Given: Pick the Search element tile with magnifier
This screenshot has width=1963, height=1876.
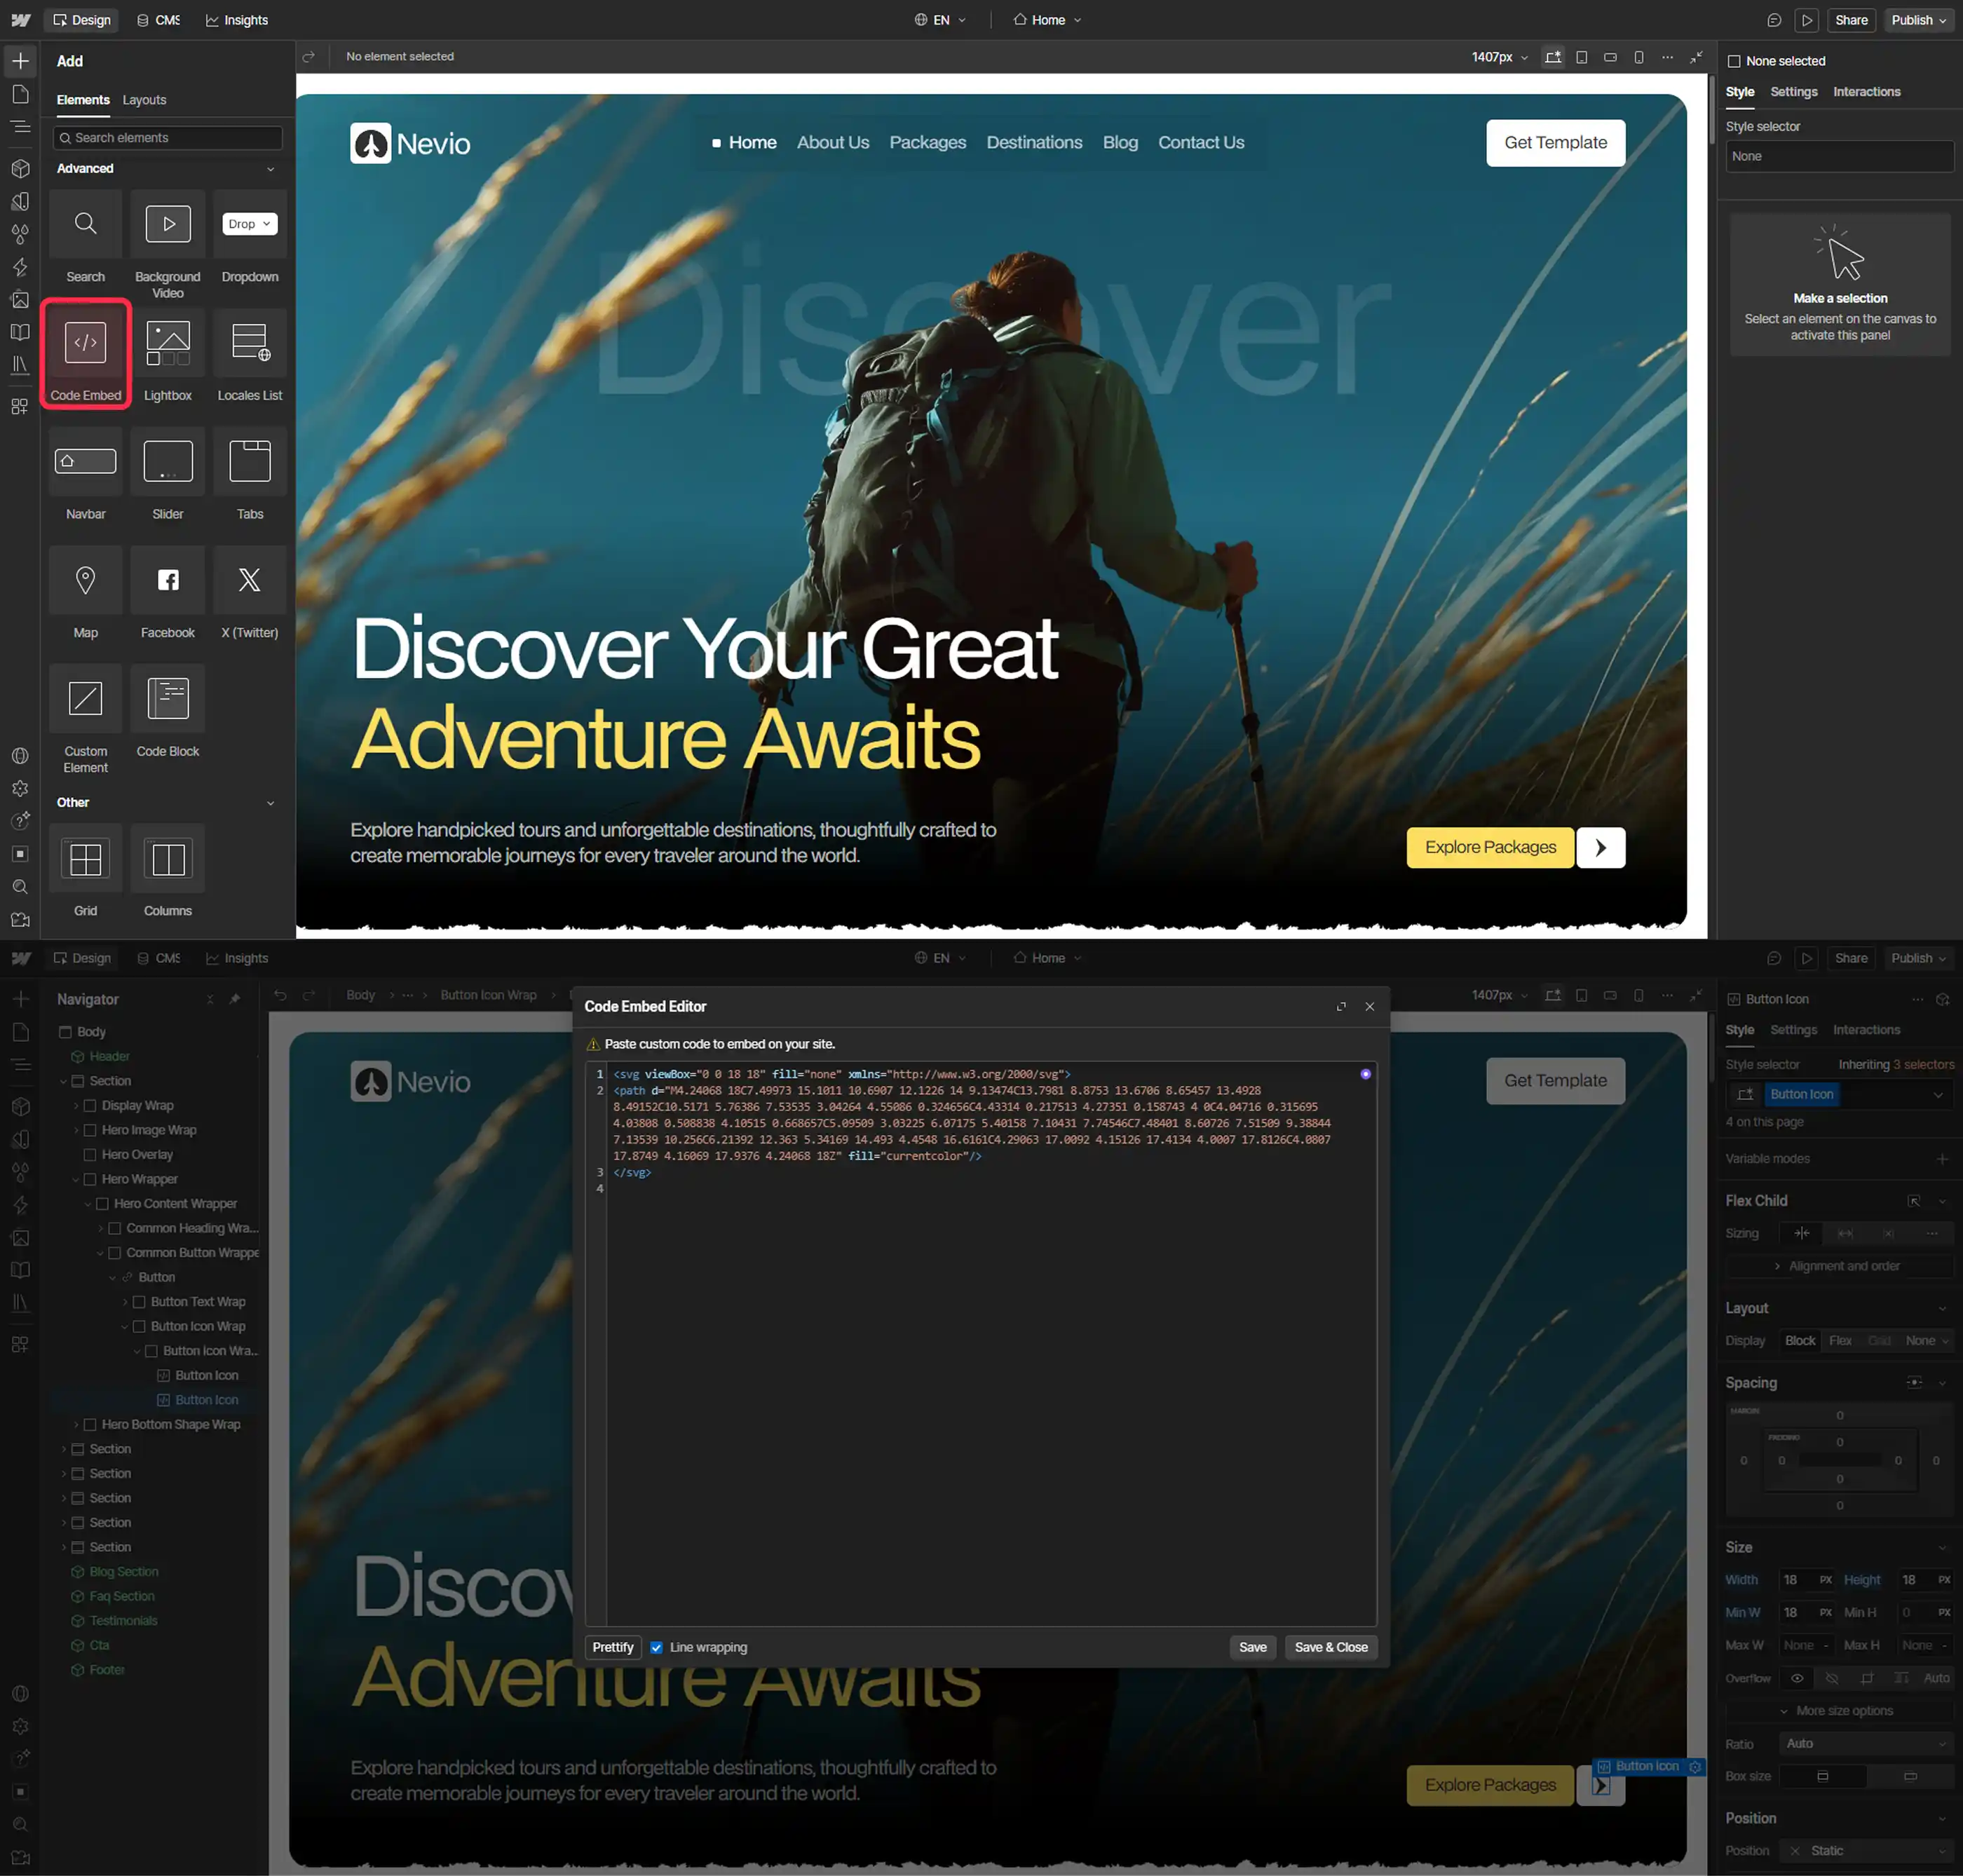Looking at the screenshot, I should click(x=86, y=237).
